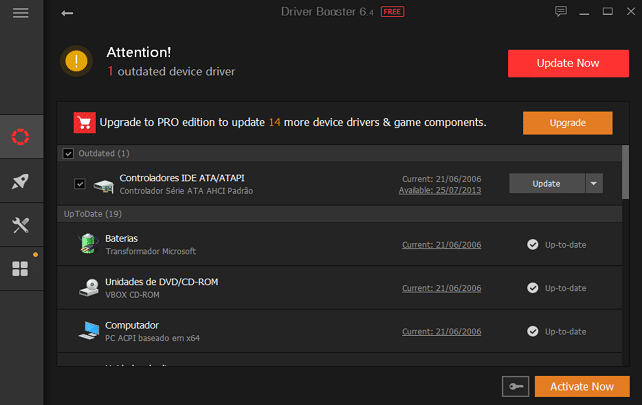Screen dimensions: 642x405
Task: Click the Baterias battery device icon
Action: click(x=88, y=244)
